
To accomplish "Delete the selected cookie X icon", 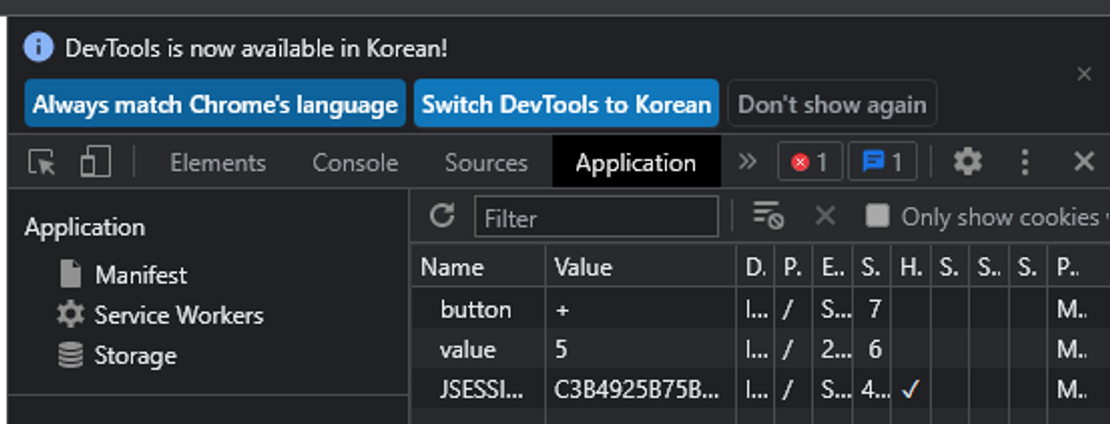I will pos(825,215).
